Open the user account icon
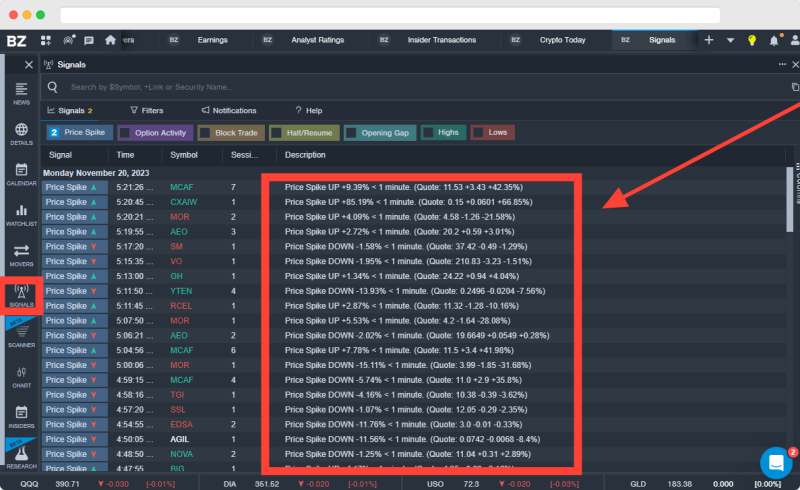 [x=795, y=40]
